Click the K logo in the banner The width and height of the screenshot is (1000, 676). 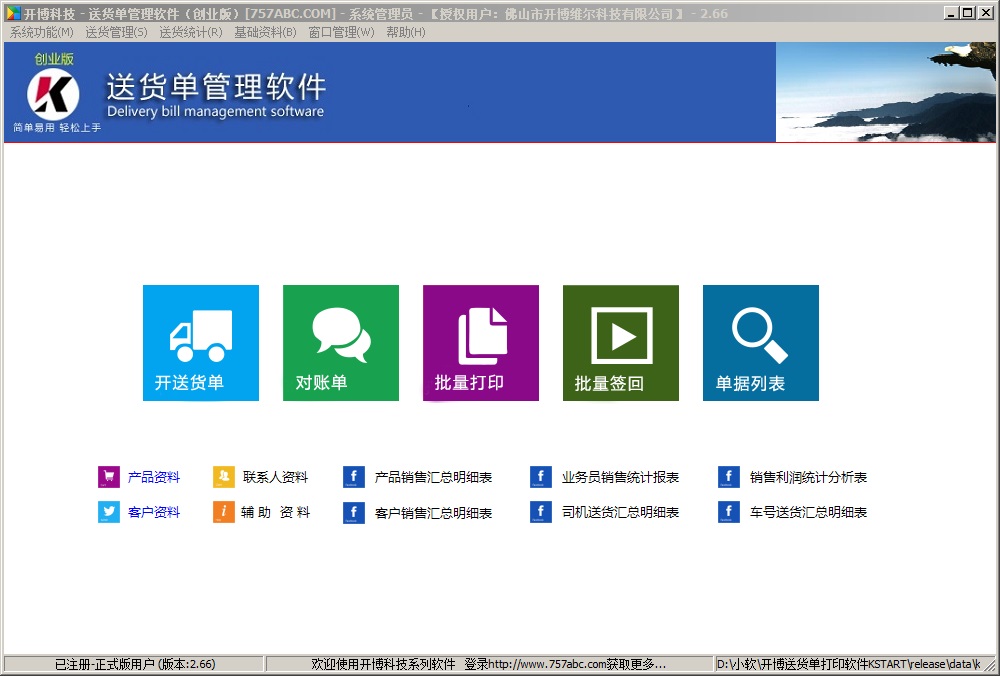click(x=53, y=95)
